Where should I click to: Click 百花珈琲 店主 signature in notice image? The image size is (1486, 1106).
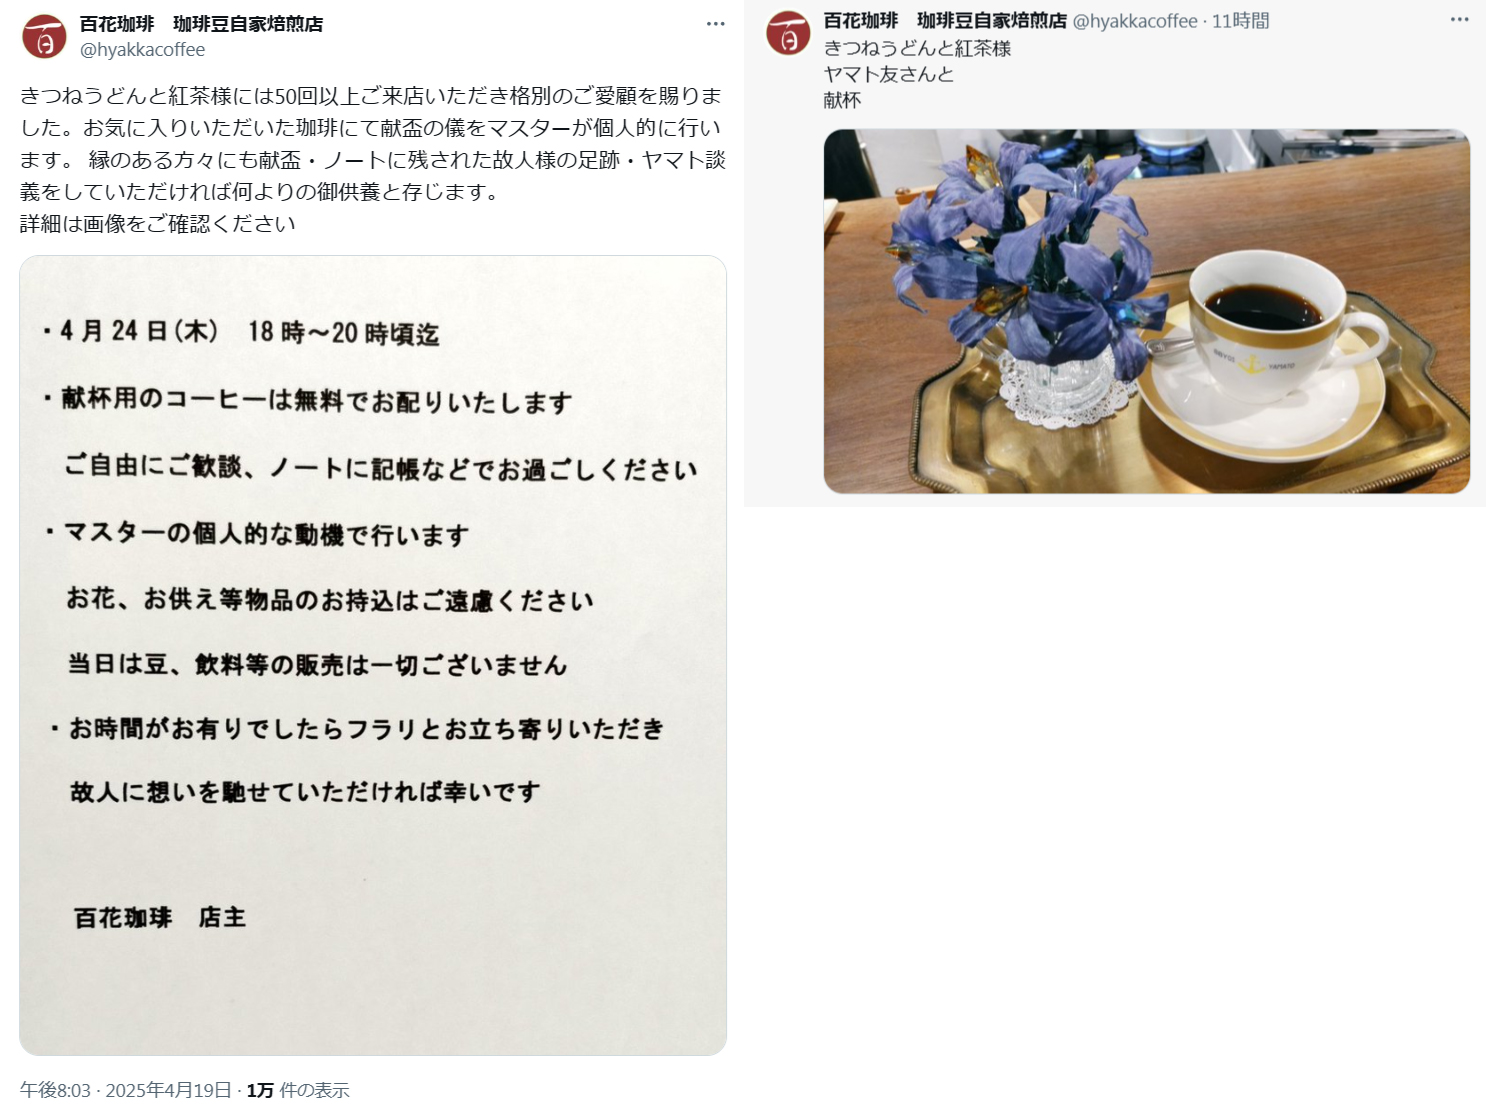160,917
